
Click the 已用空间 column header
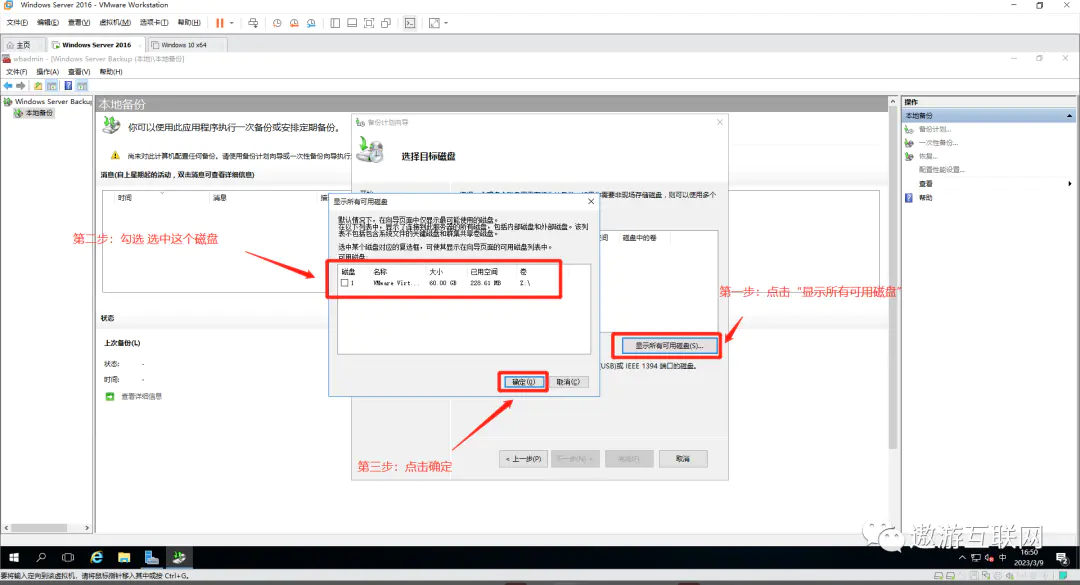point(484,272)
